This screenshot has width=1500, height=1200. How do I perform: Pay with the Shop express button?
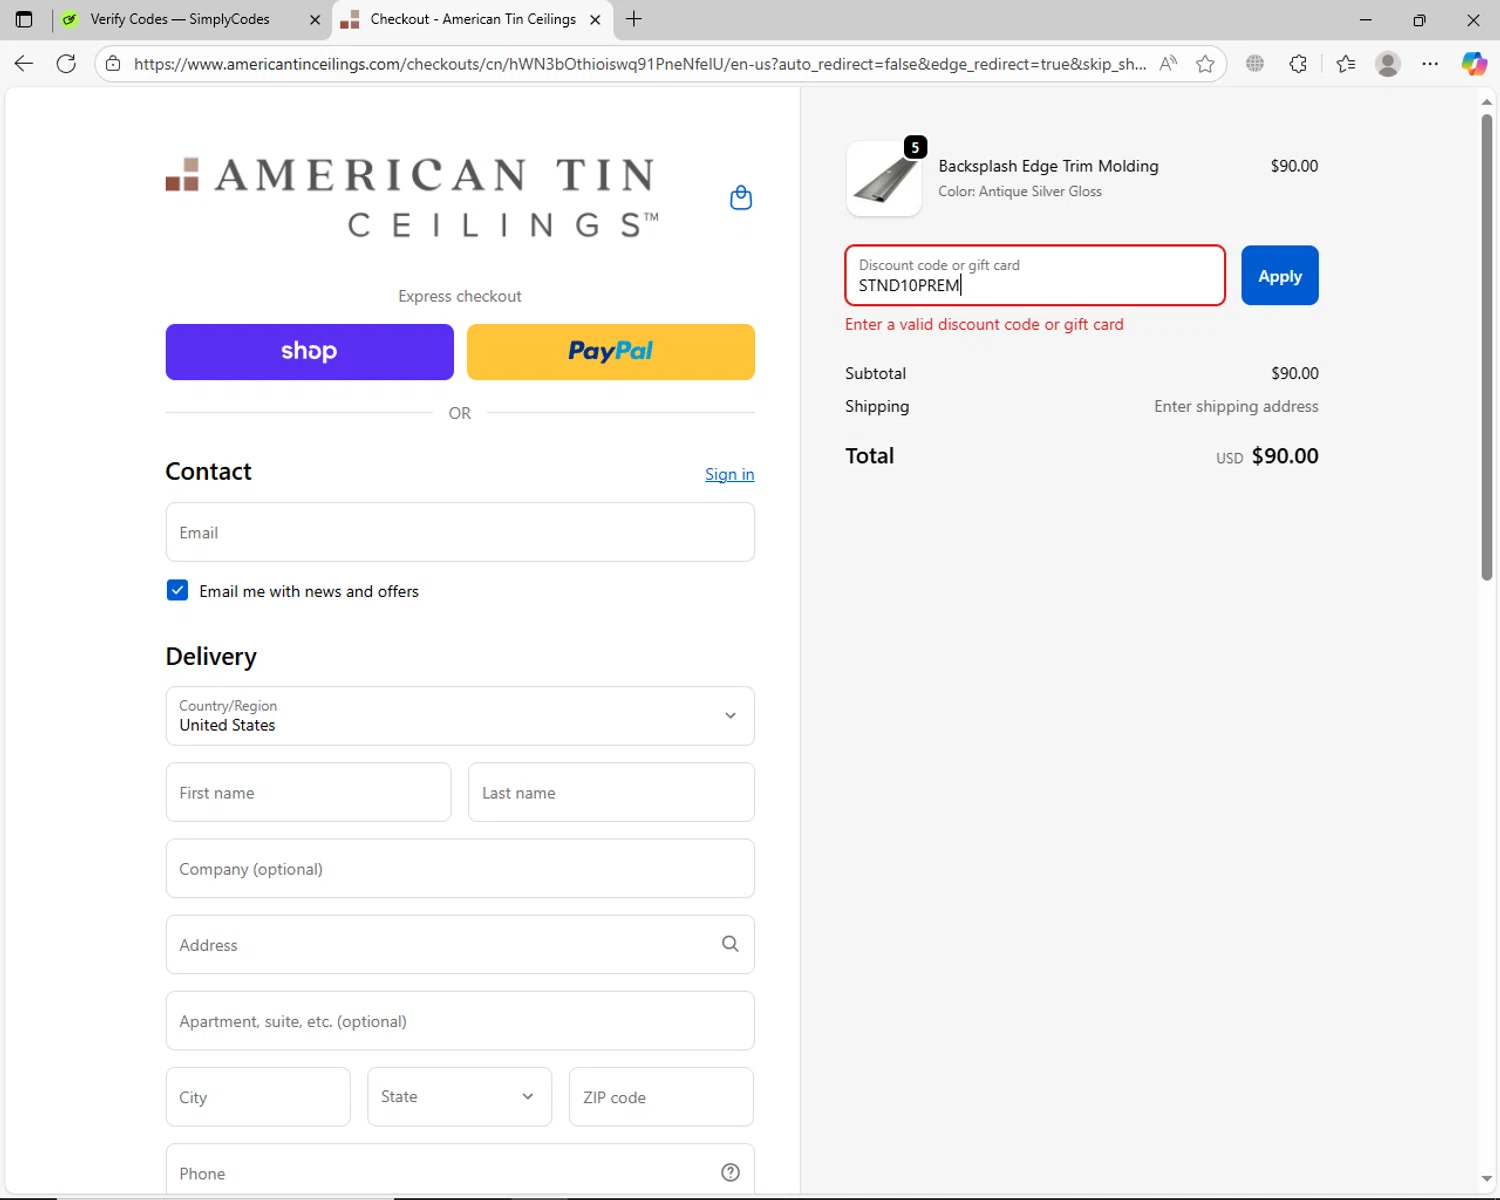click(x=310, y=352)
